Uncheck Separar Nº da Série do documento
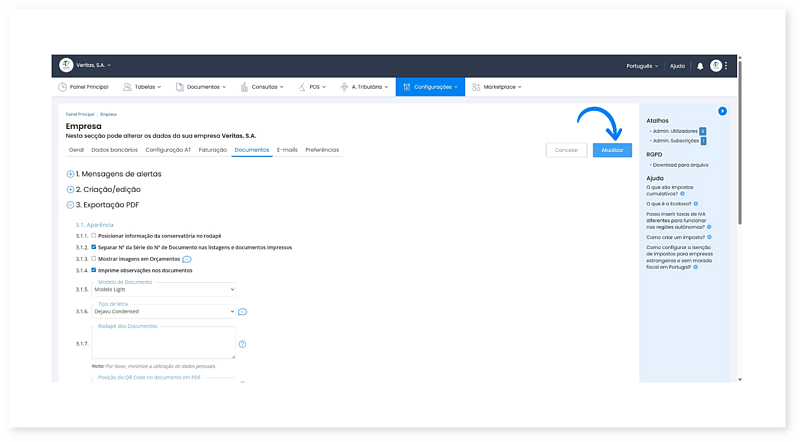800x442 pixels. (94, 247)
